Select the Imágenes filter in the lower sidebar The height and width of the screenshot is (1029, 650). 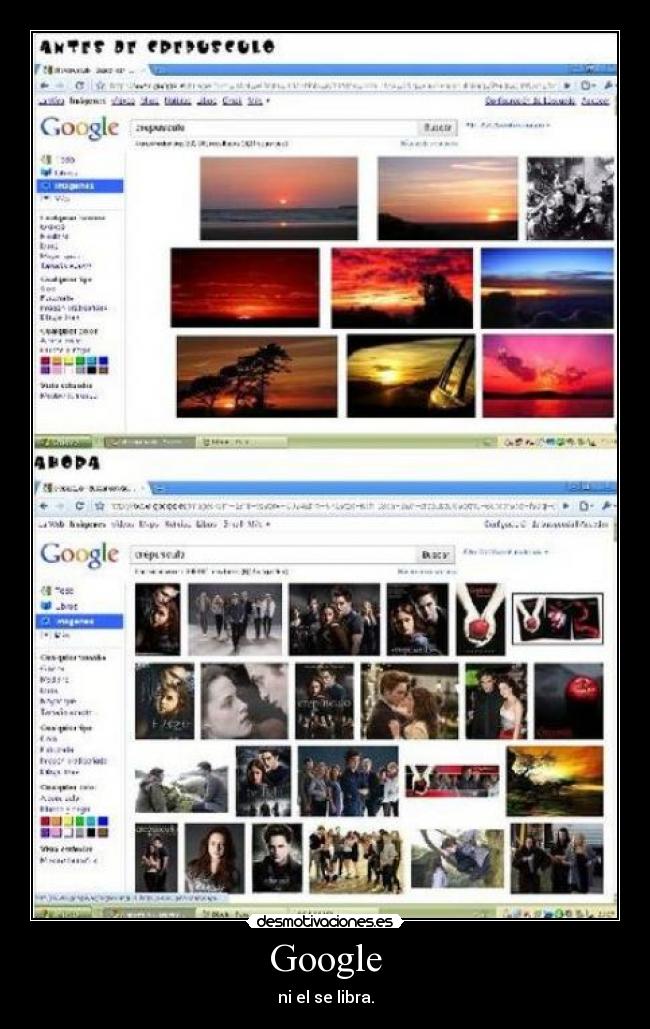[79, 621]
